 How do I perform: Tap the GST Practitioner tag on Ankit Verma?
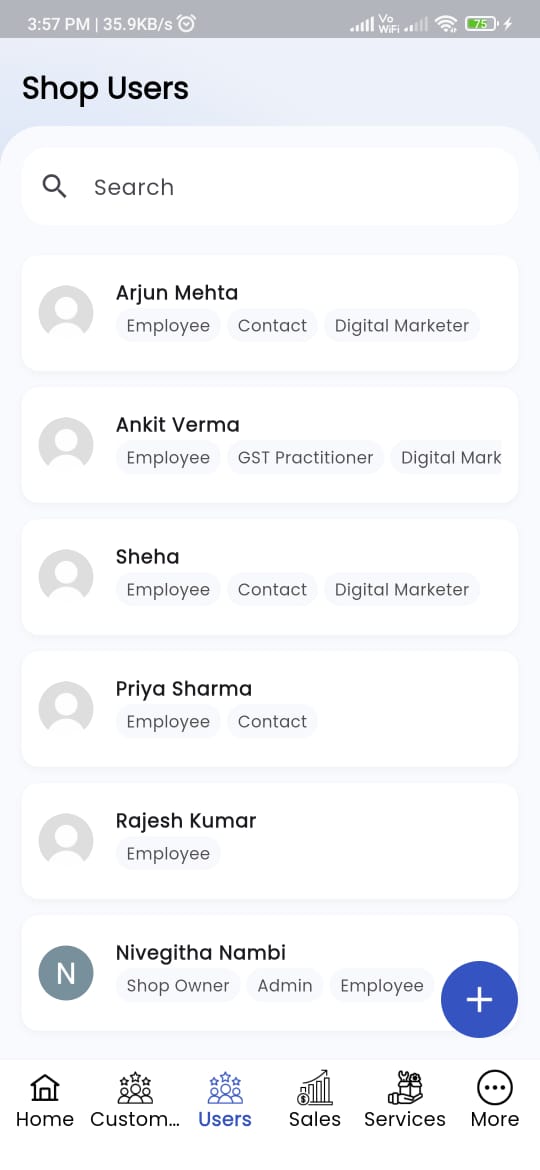(305, 457)
